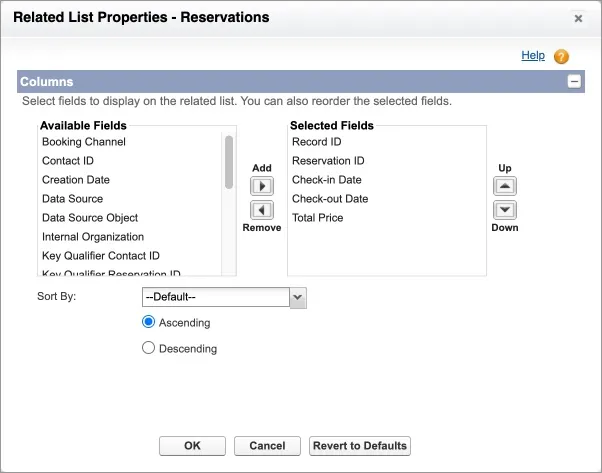Open the Help link

[x=533, y=56]
